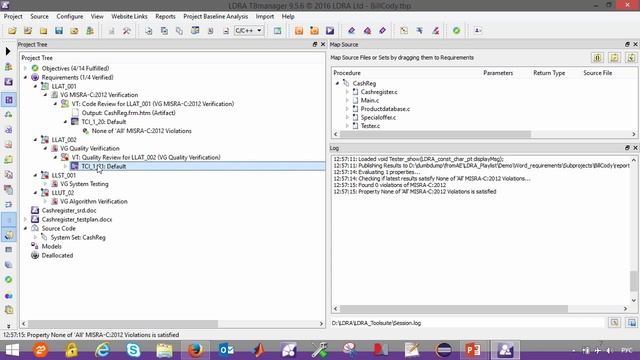Click the third purple tag toolbar icon

click(x=382, y=31)
